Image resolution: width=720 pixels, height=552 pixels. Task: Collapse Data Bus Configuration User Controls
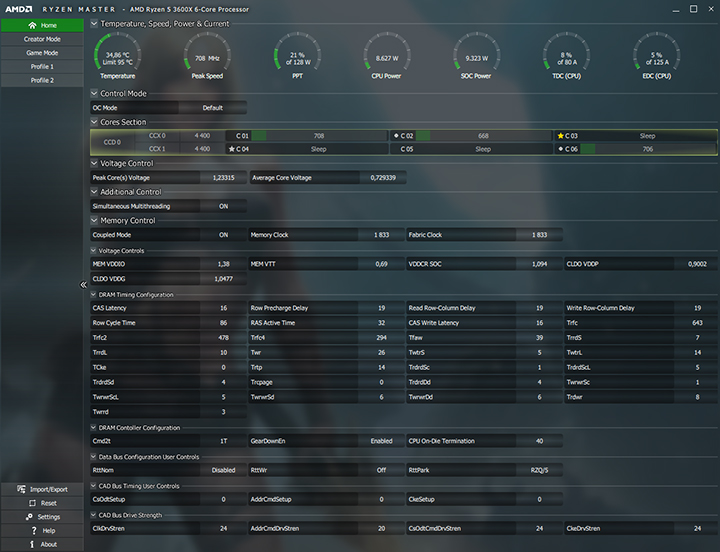pyautogui.click(x=93, y=457)
